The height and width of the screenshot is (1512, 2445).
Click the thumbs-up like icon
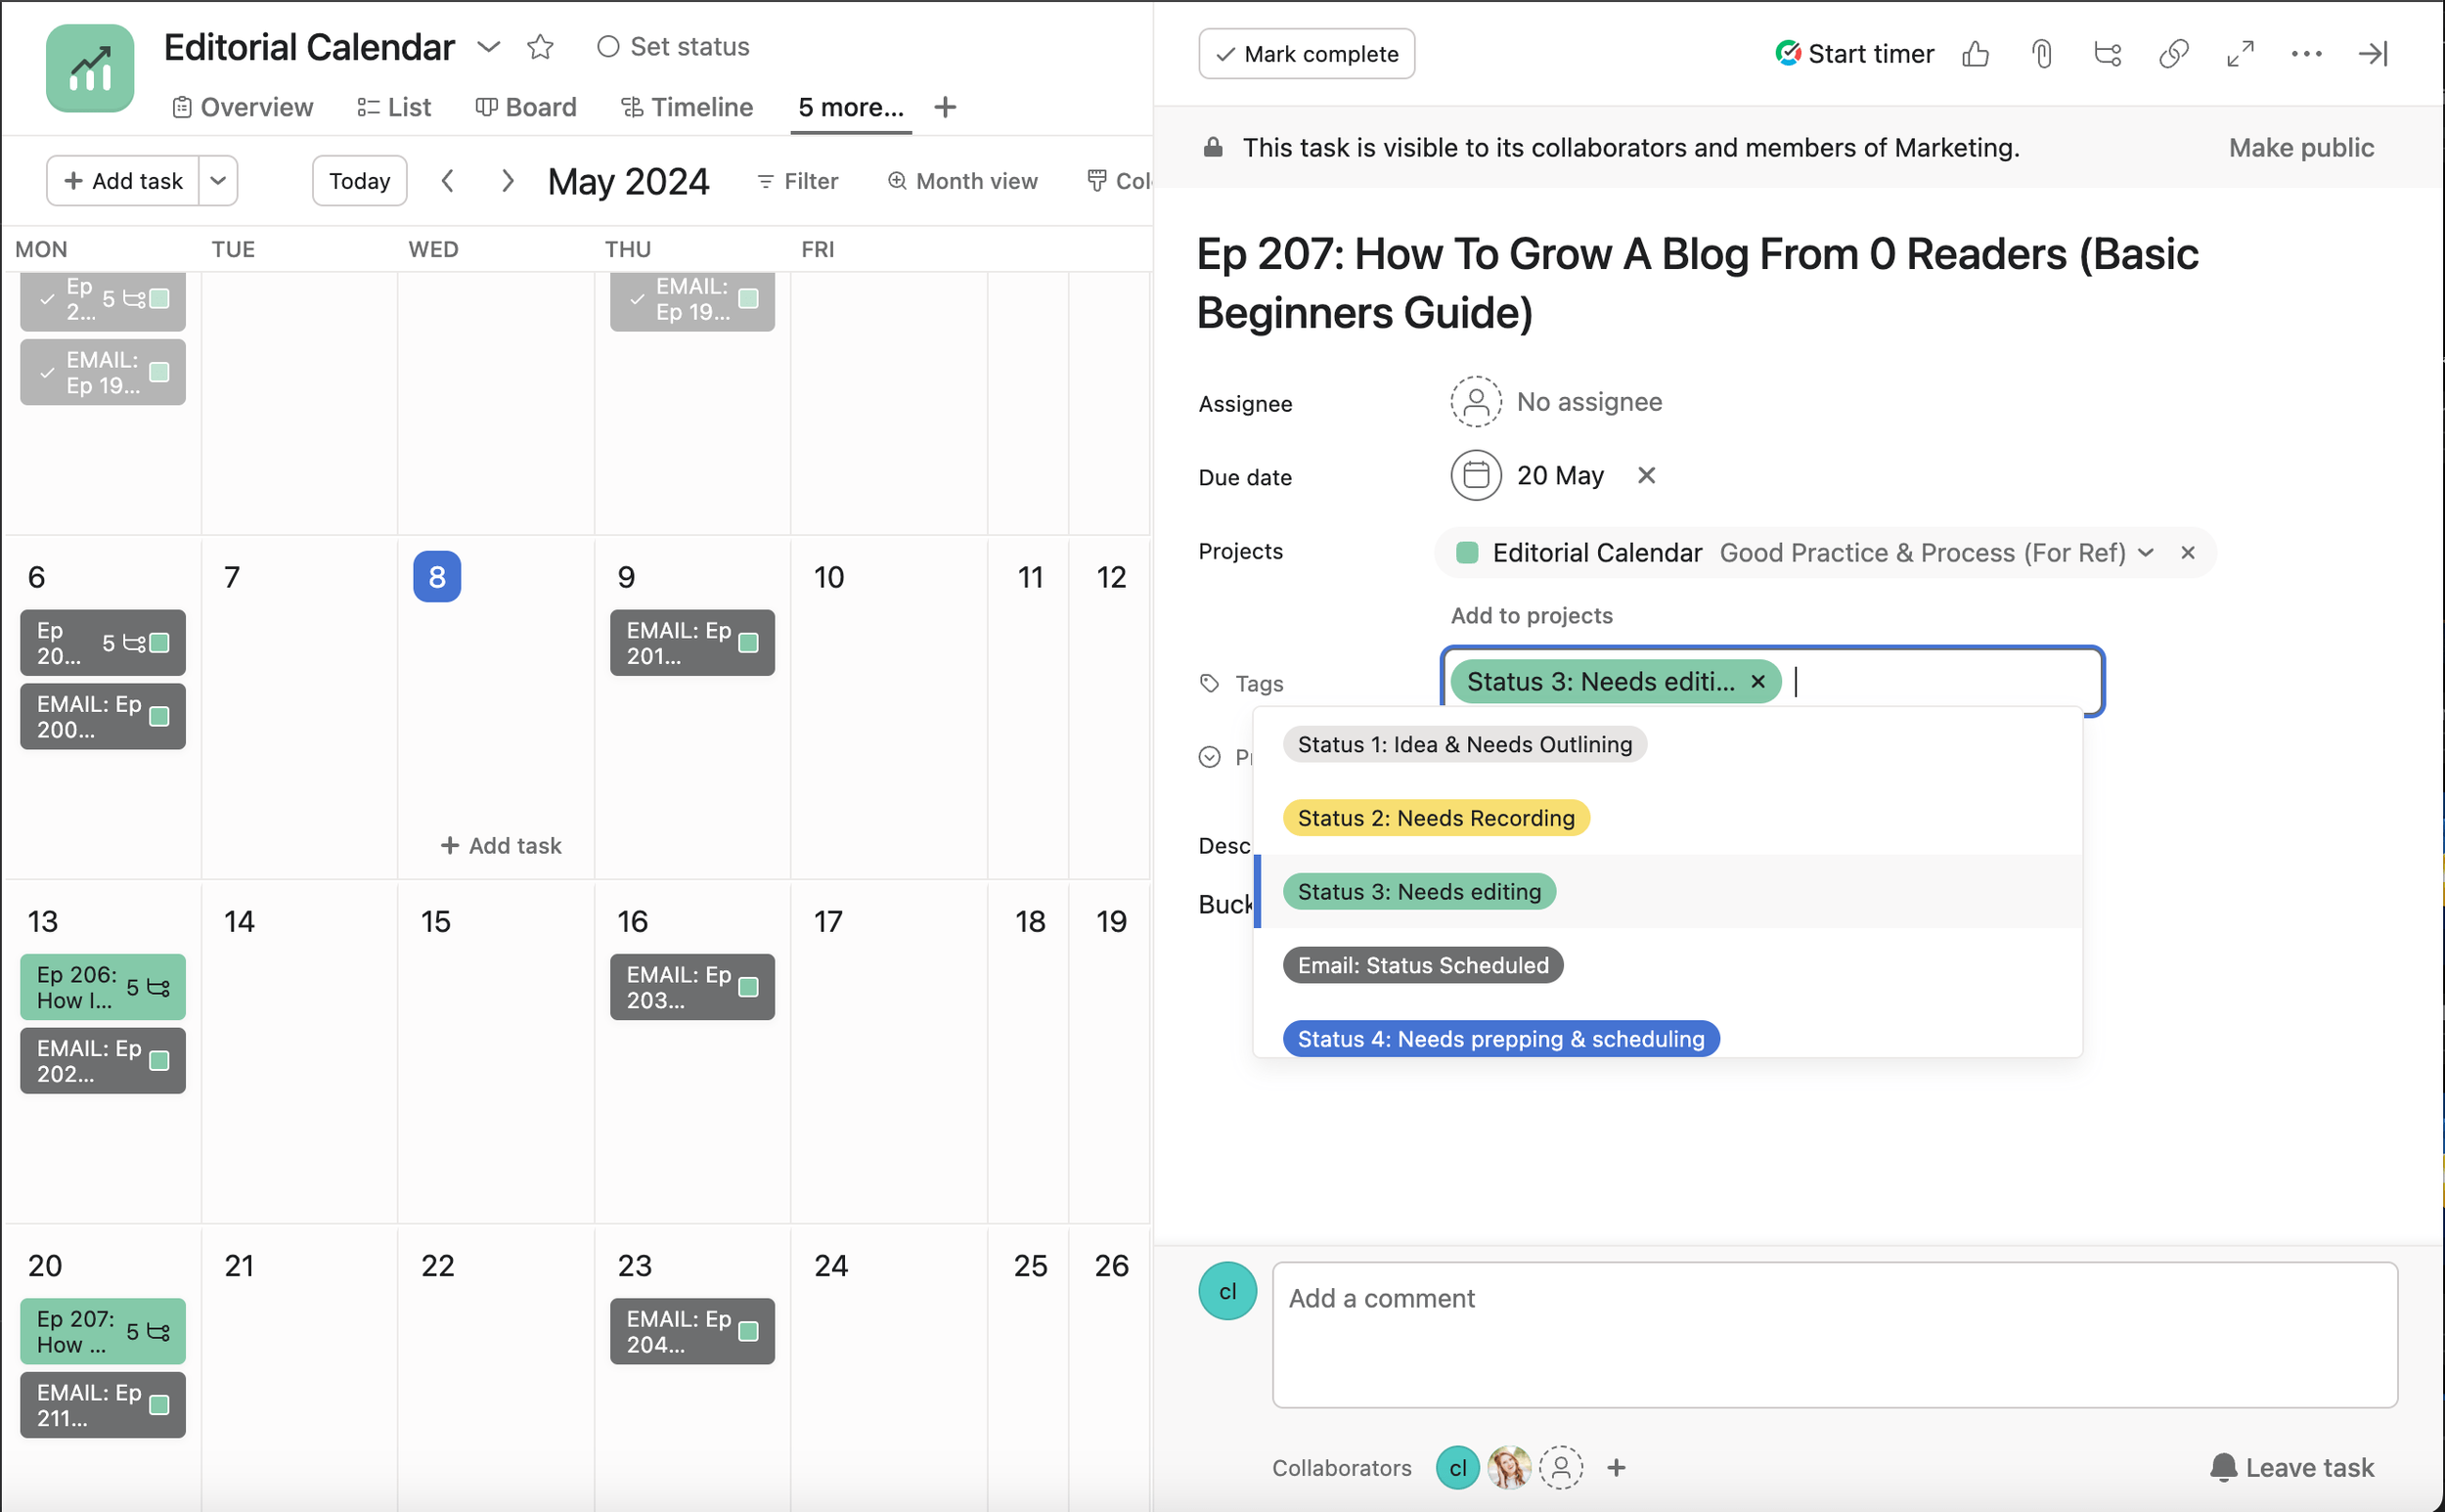coord(1975,54)
